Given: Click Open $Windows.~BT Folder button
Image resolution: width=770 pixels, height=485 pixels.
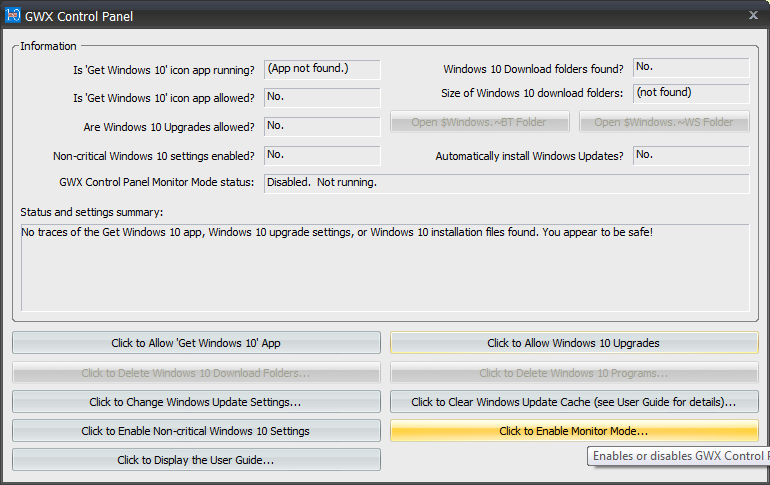Looking at the screenshot, I should (480, 122).
